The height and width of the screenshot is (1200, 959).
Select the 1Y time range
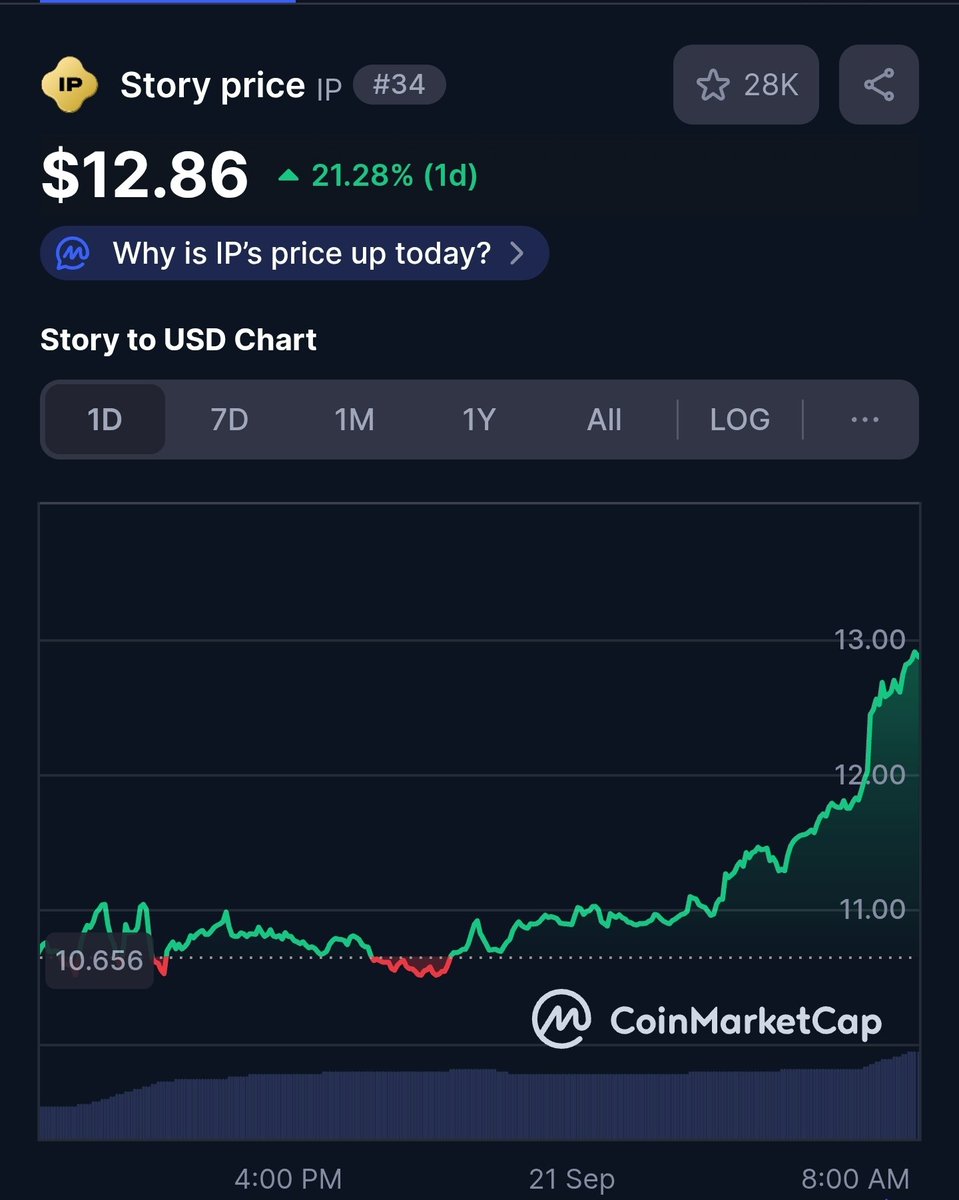479,420
